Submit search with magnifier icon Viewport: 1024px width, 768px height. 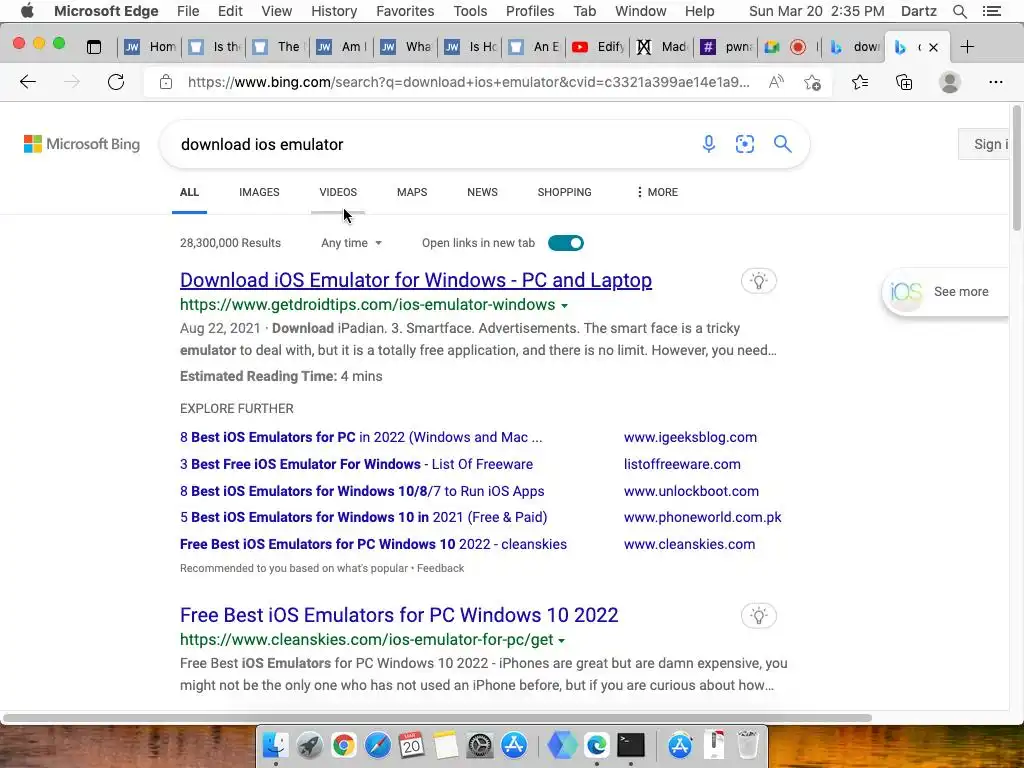pyautogui.click(x=782, y=144)
